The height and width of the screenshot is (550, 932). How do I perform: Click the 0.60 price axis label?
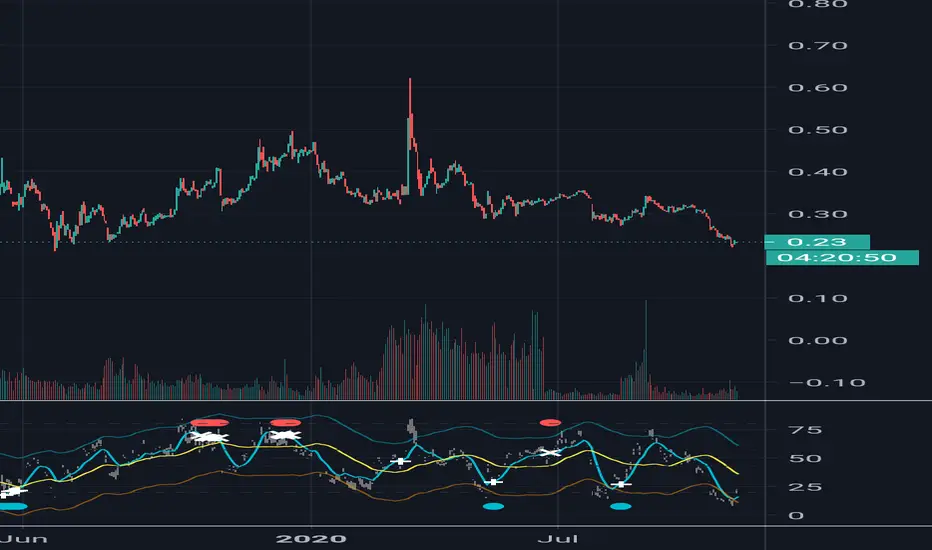click(x=817, y=88)
